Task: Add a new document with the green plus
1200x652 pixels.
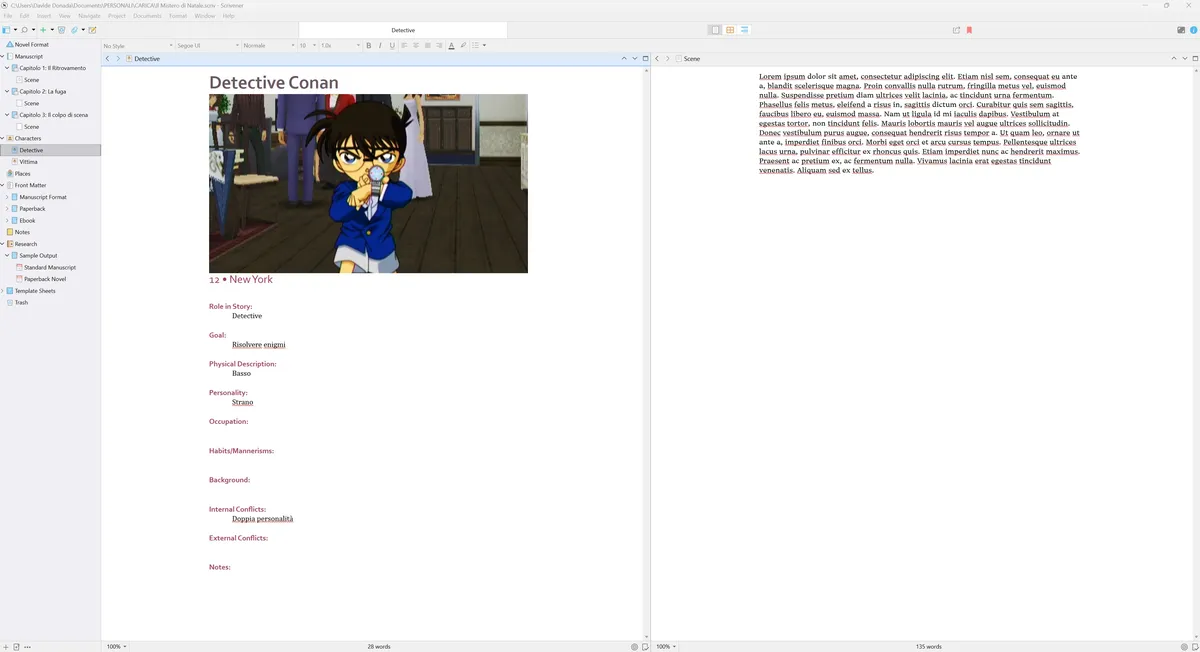Action: click(x=43, y=30)
